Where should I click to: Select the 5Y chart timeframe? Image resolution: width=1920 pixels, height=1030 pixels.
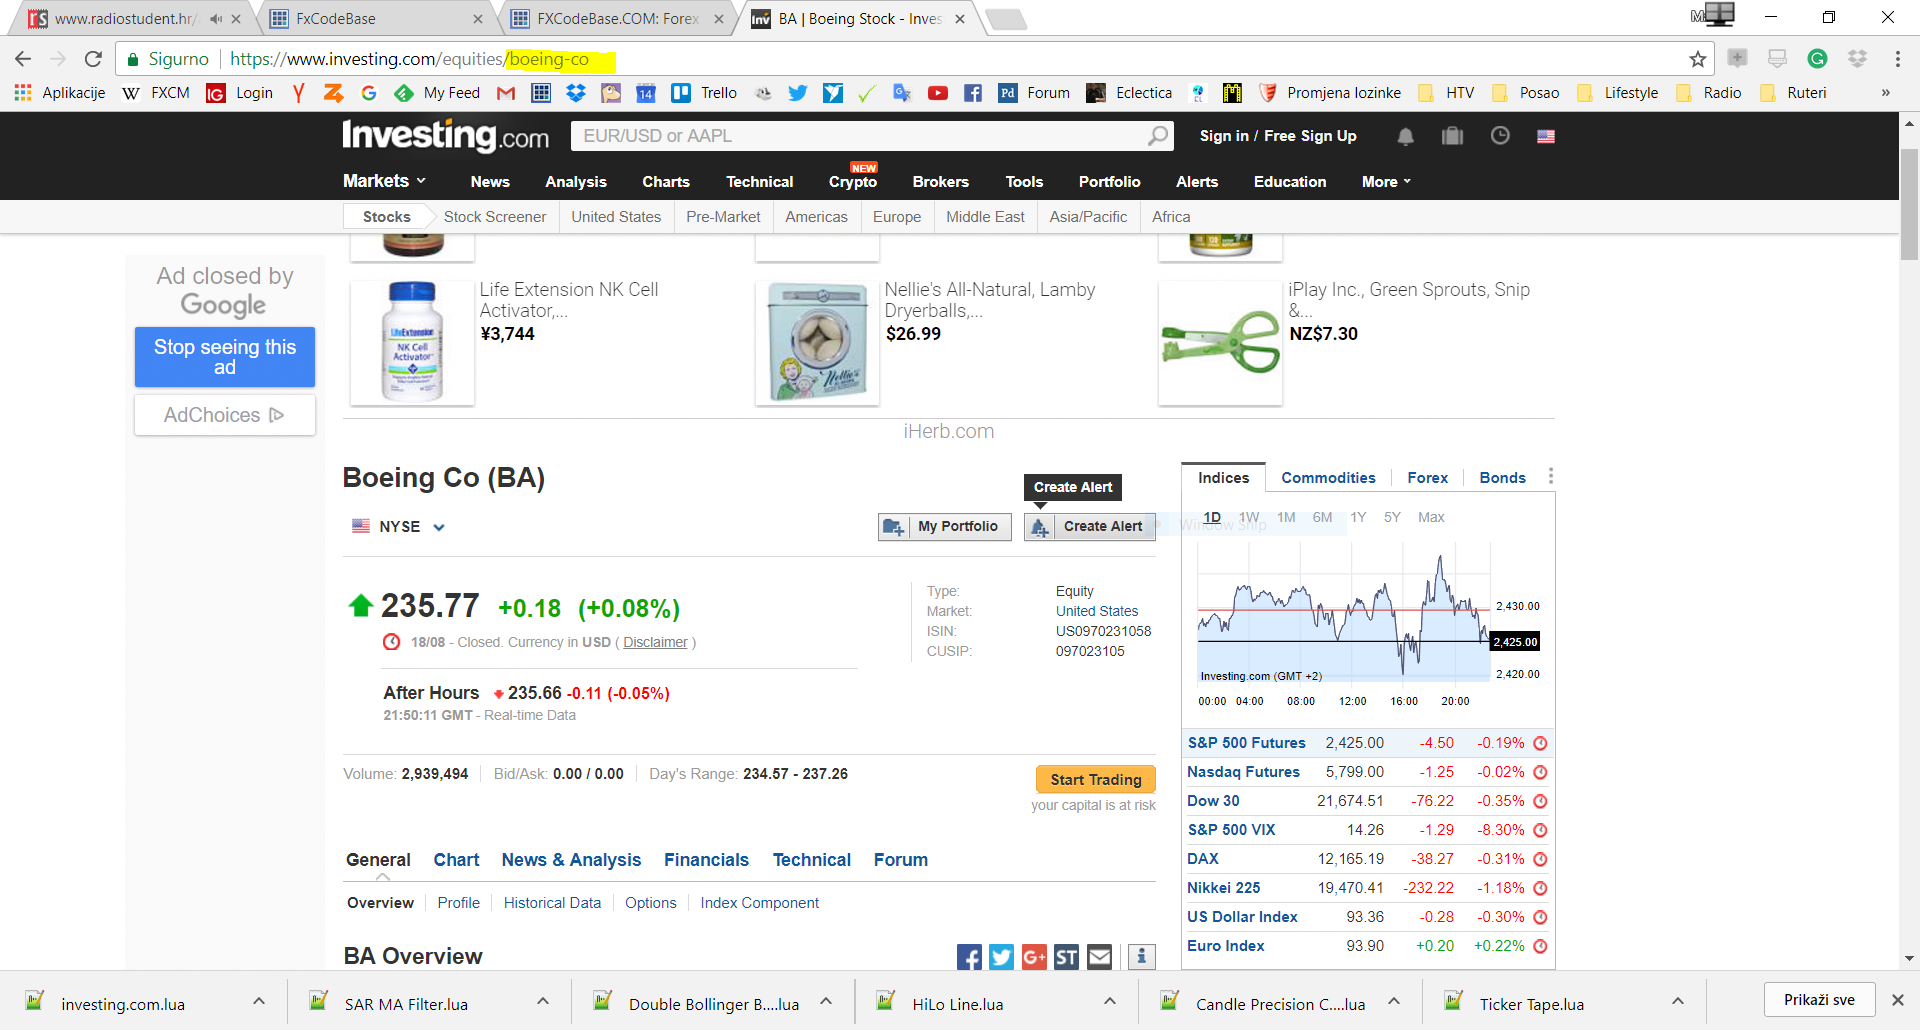tap(1392, 517)
